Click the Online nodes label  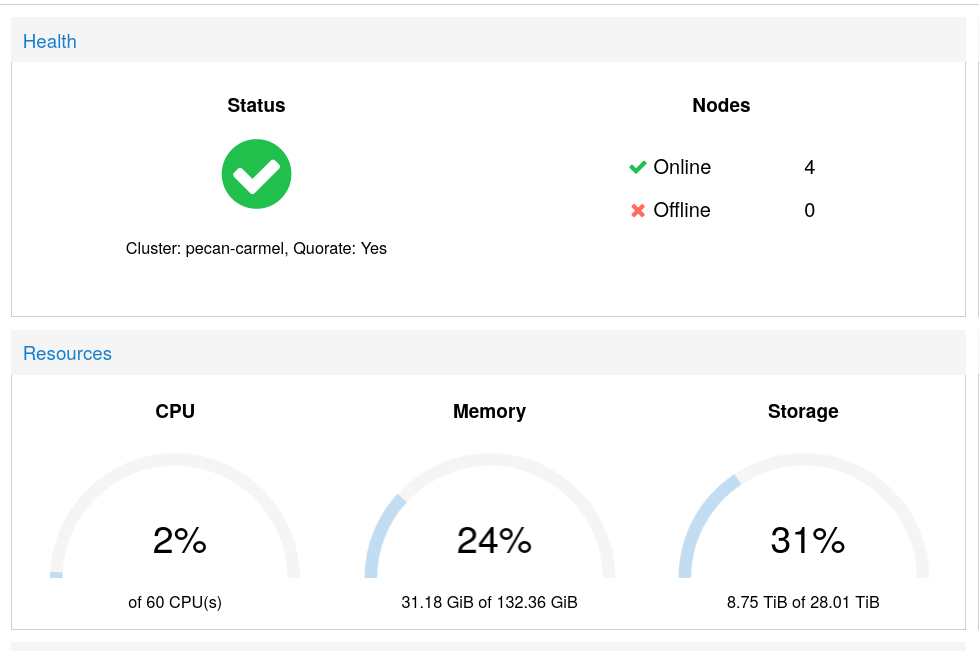click(682, 167)
